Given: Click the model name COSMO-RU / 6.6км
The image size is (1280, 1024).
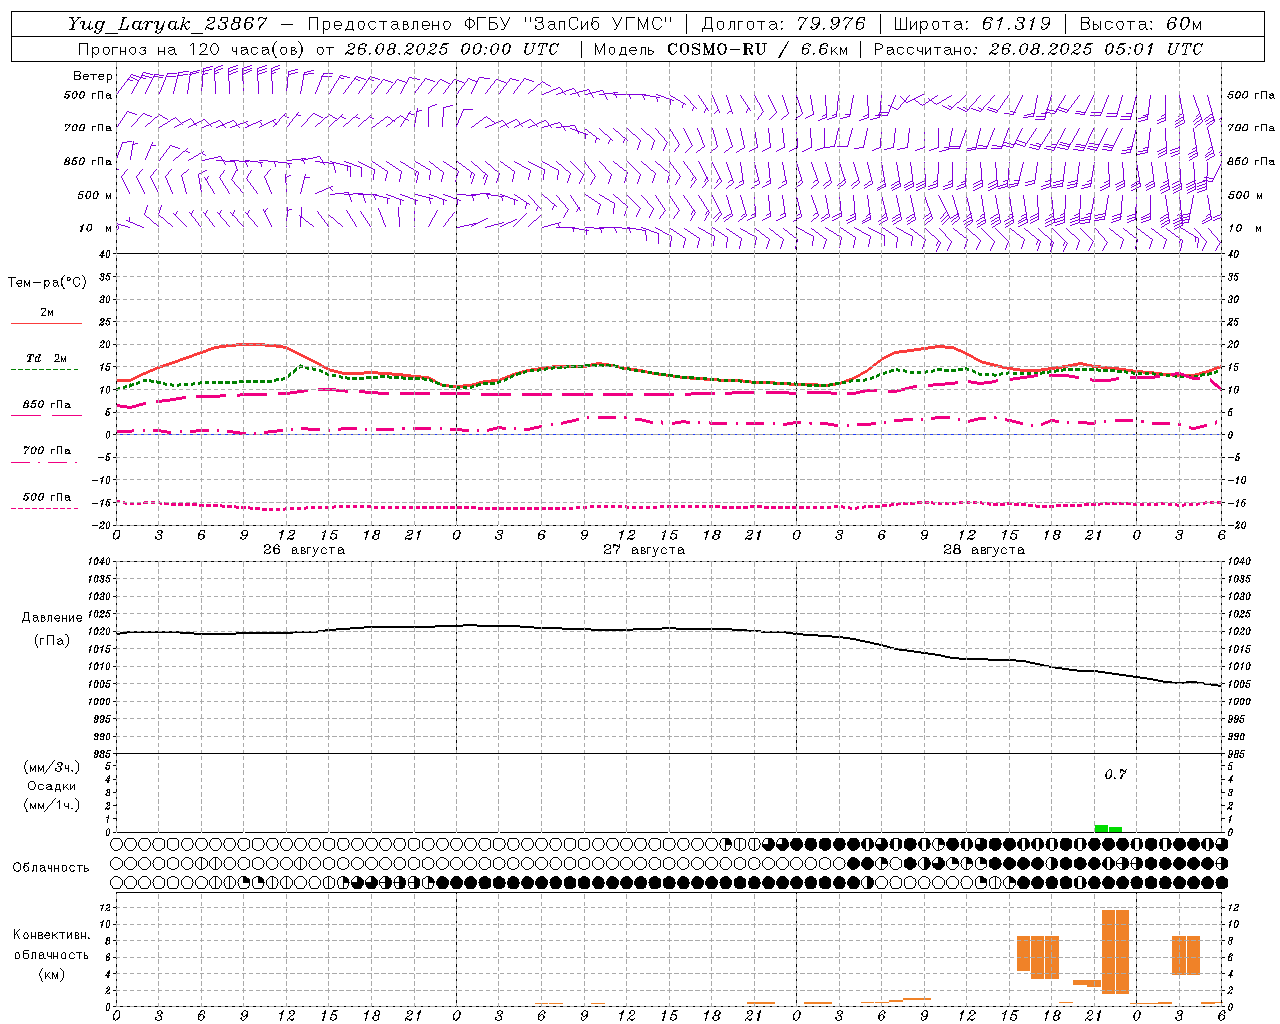Looking at the screenshot, I should coord(757,49).
